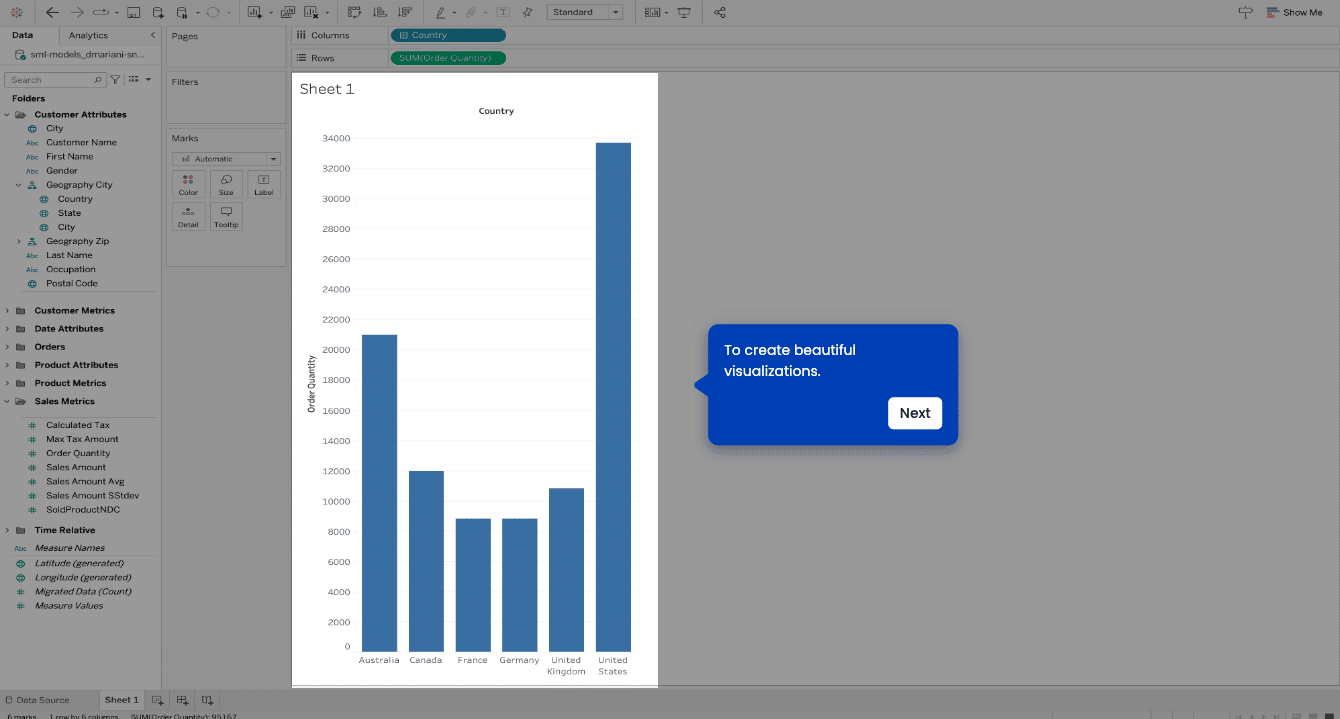The height and width of the screenshot is (719, 1340).
Task: Open the Share workbook icon
Action: tap(720, 12)
